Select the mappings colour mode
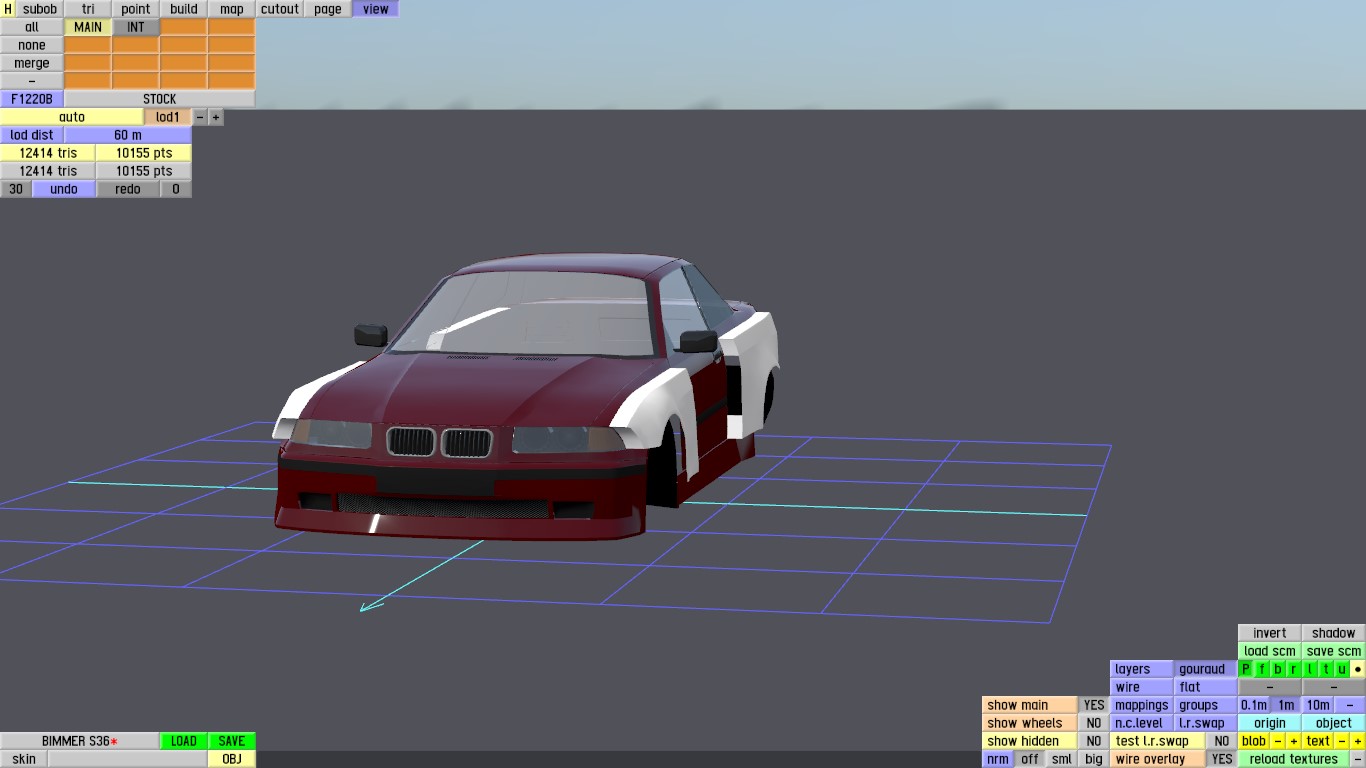The height and width of the screenshot is (768, 1366). pos(1141,705)
